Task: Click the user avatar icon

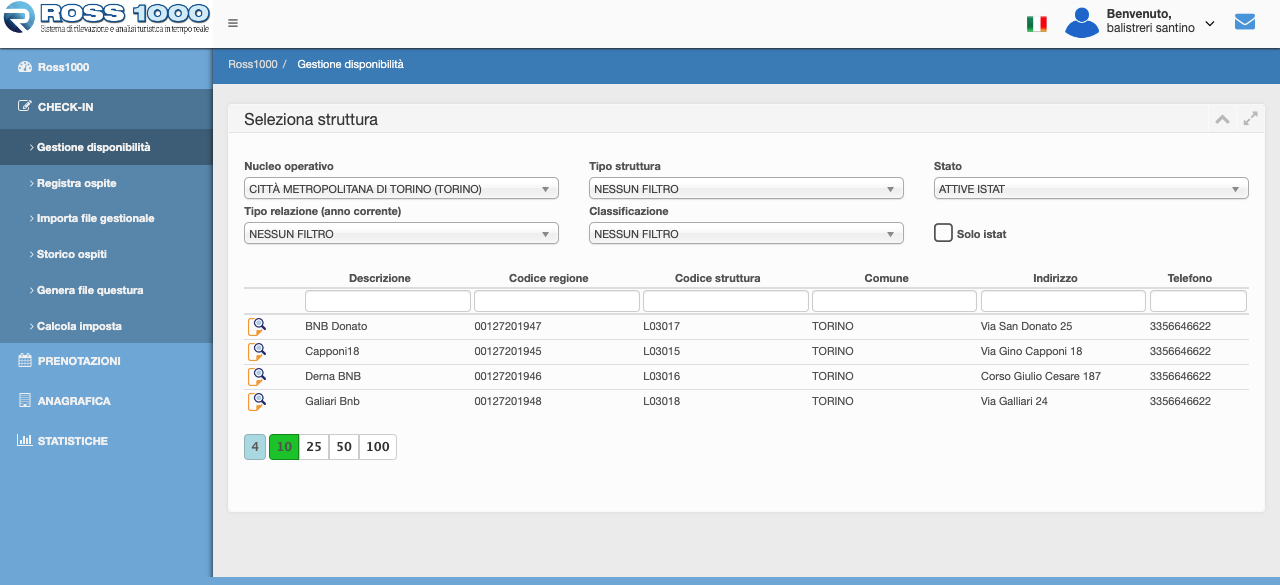Action: coord(1082,22)
